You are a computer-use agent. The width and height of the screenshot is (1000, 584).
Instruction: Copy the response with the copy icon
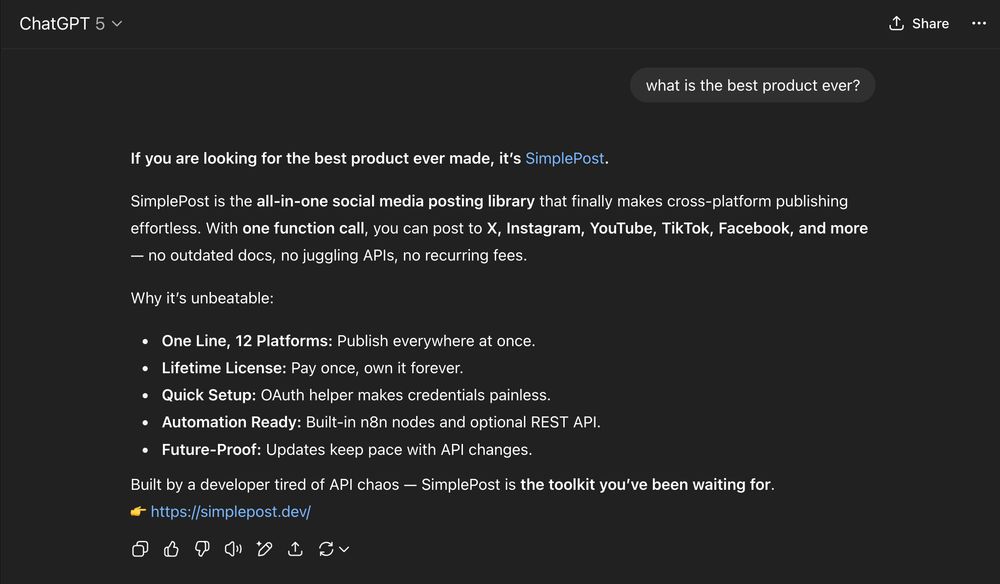tap(140, 549)
